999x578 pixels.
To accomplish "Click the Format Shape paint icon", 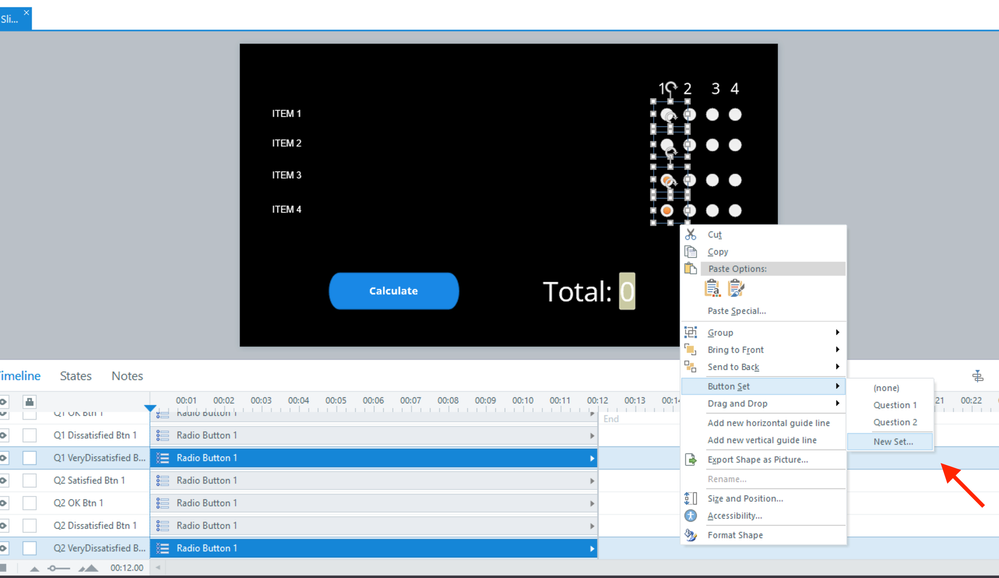I will (x=691, y=535).
